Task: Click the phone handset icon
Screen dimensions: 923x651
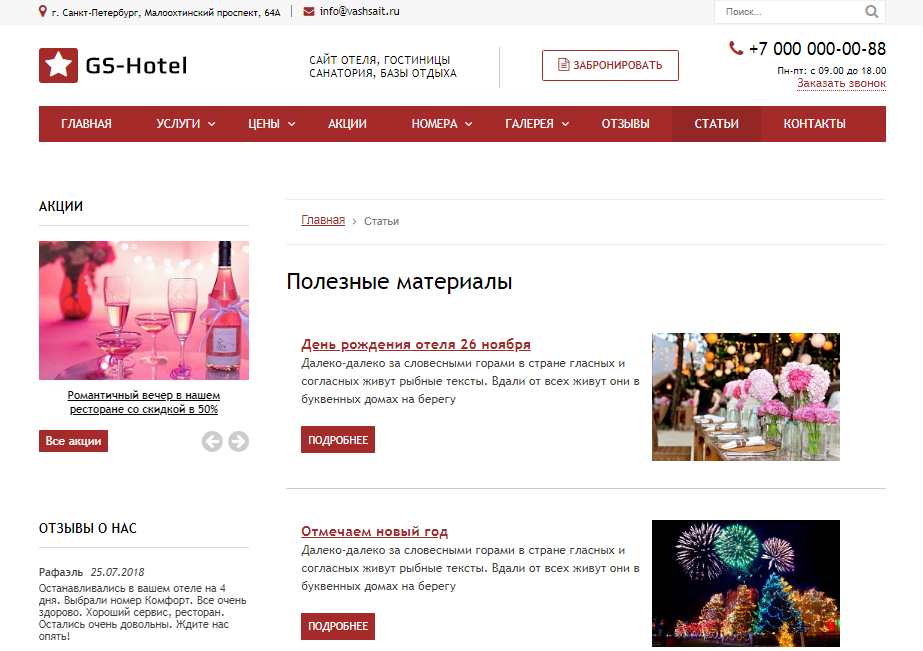Action: [736, 48]
